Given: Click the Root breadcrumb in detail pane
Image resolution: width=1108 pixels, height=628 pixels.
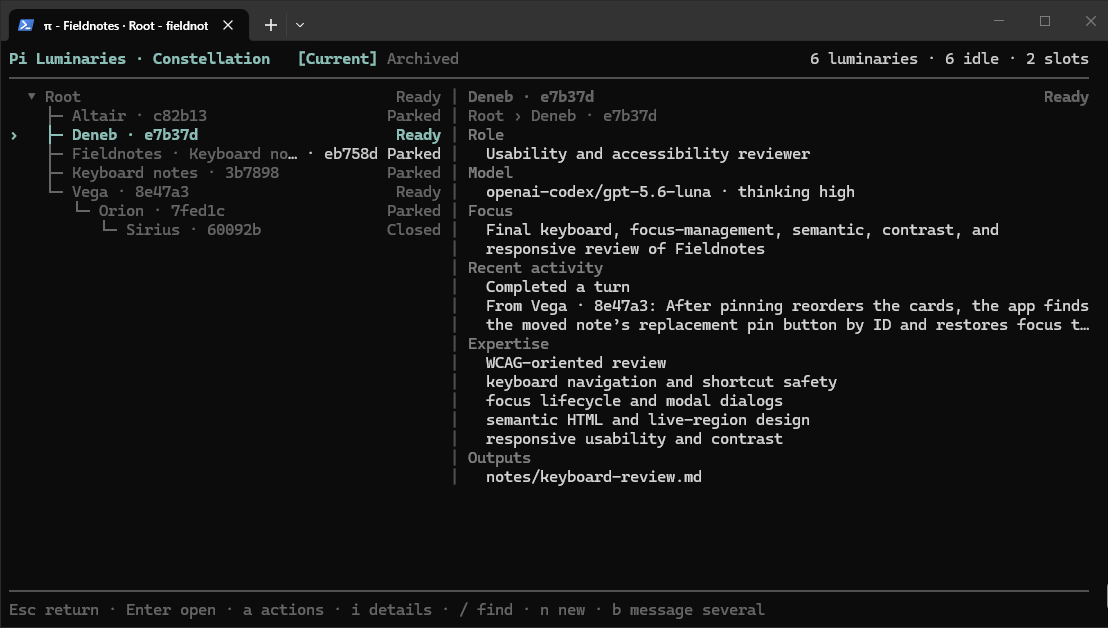Looking at the screenshot, I should coord(485,116).
